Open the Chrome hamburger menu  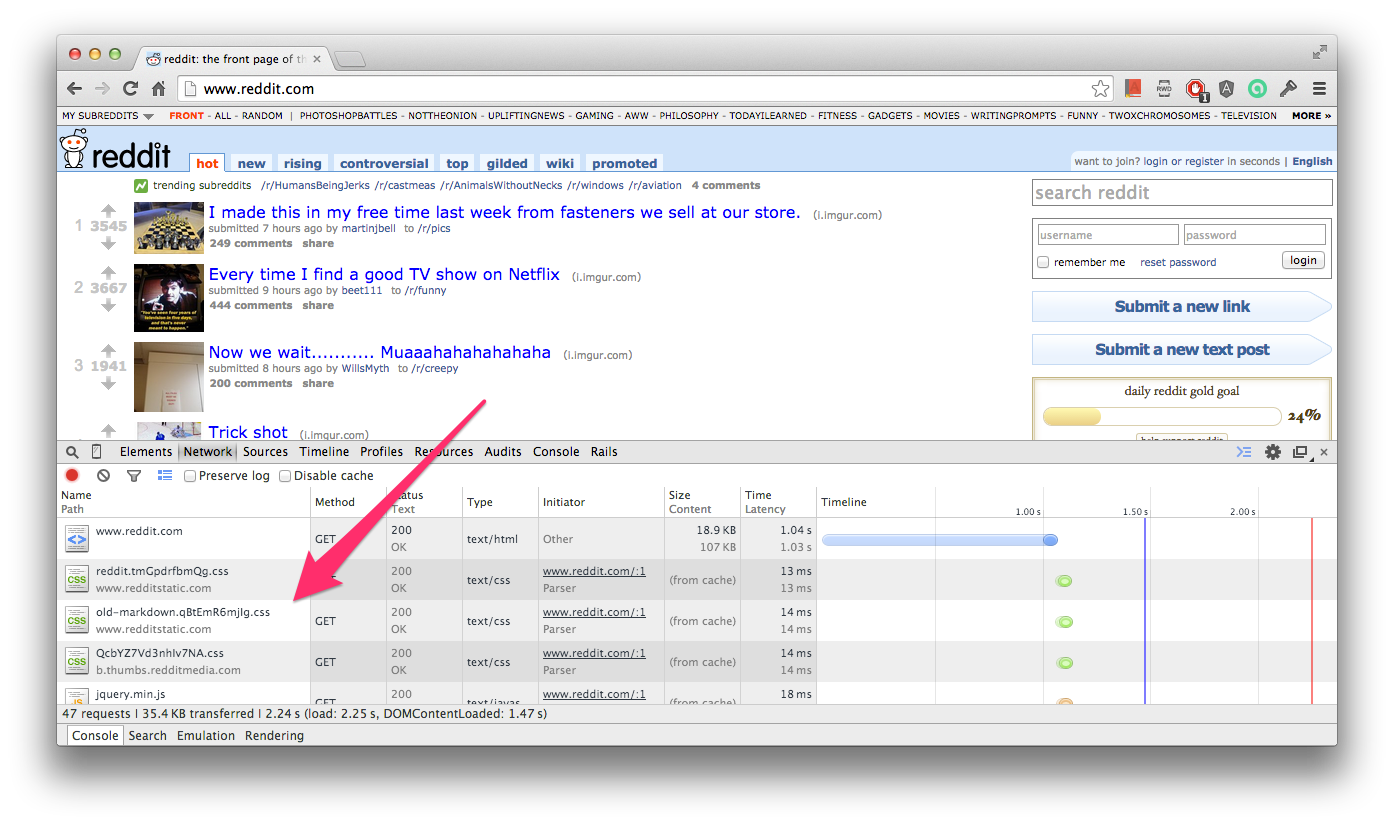pos(1319,88)
